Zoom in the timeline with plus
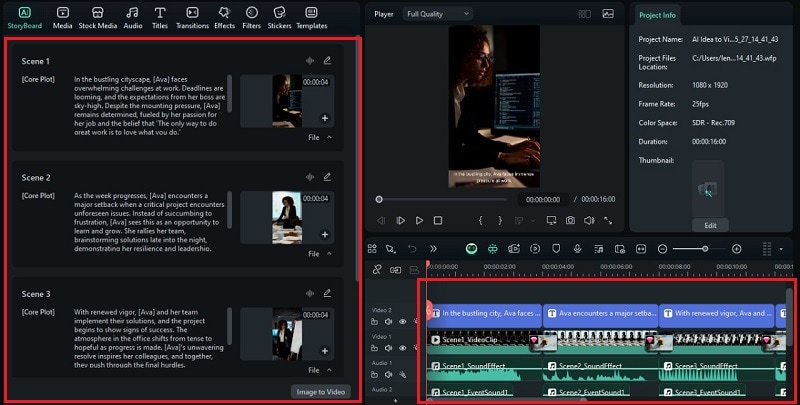The width and height of the screenshot is (800, 405). click(x=736, y=248)
